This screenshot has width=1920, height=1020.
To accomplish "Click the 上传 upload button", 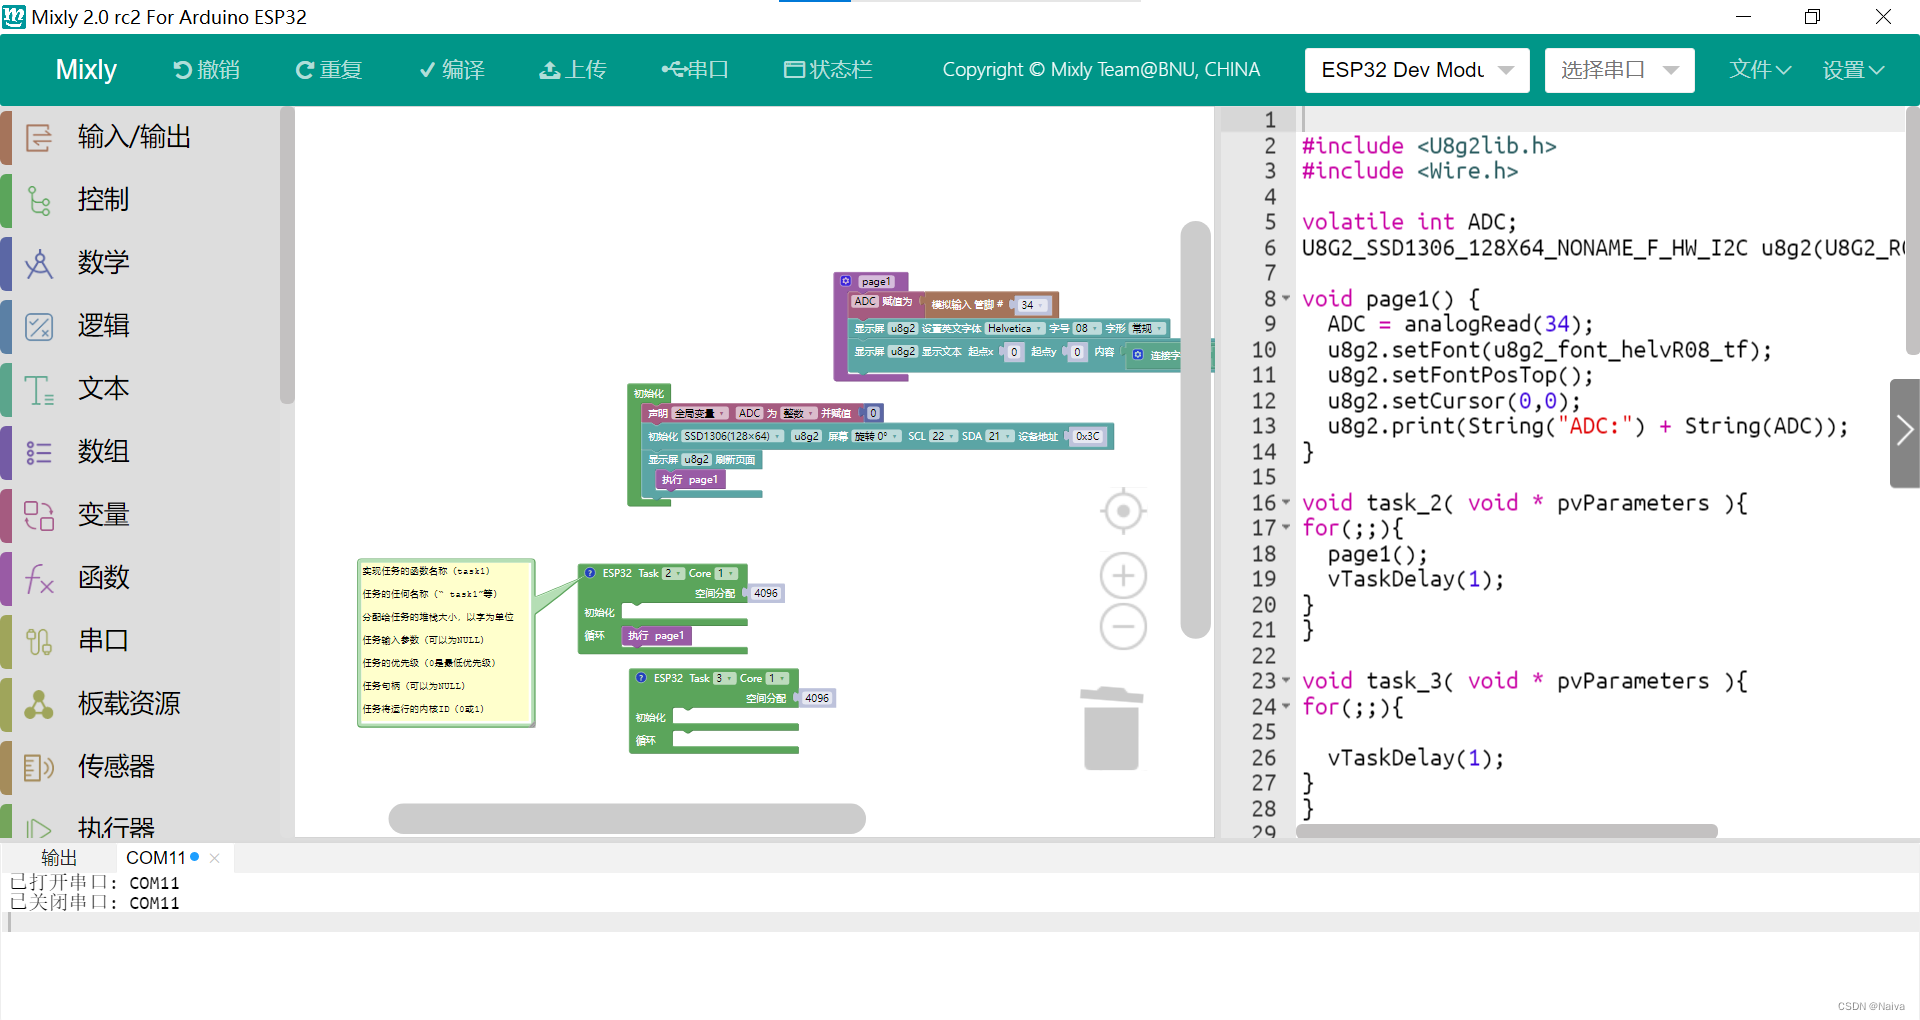I will pos(573,70).
